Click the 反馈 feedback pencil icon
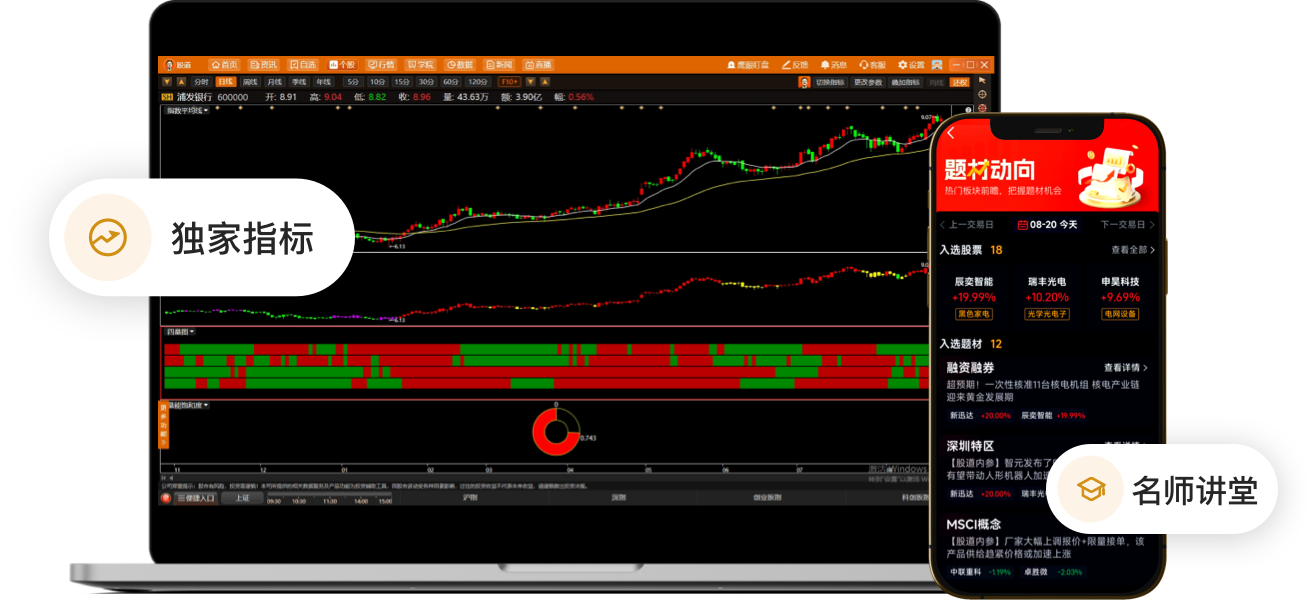 coord(794,65)
